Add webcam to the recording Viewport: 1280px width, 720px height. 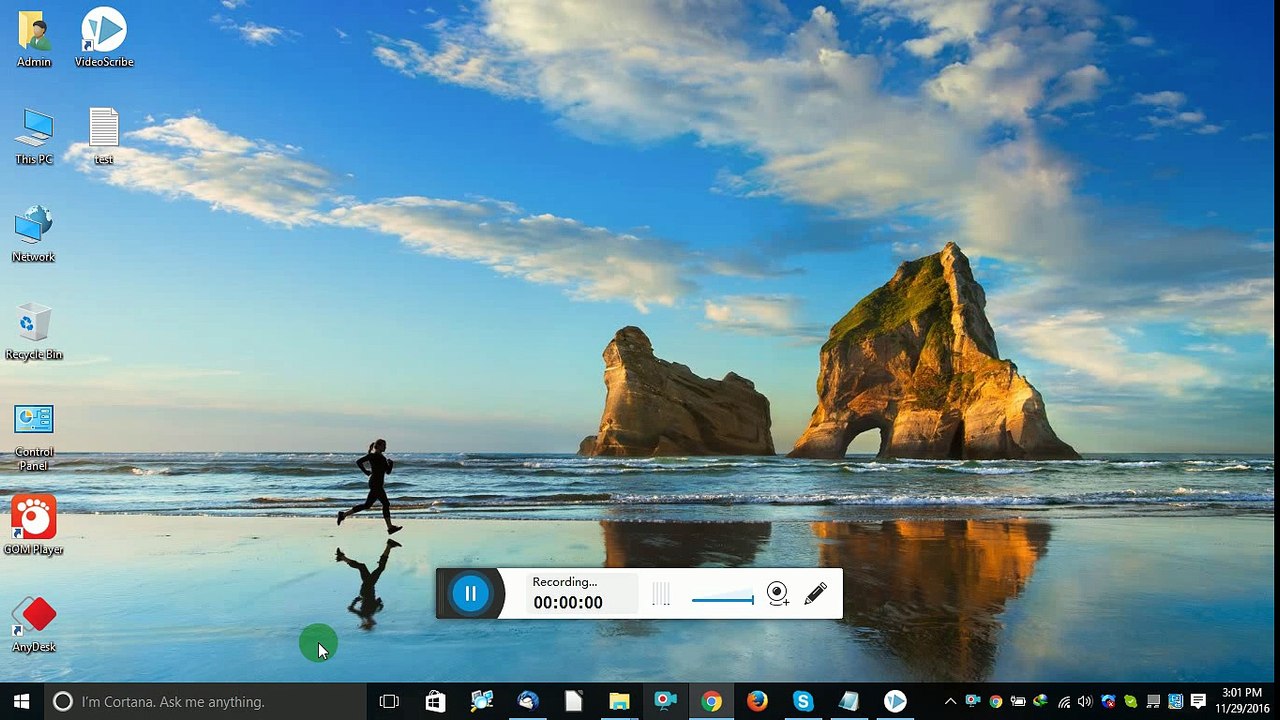pos(777,594)
